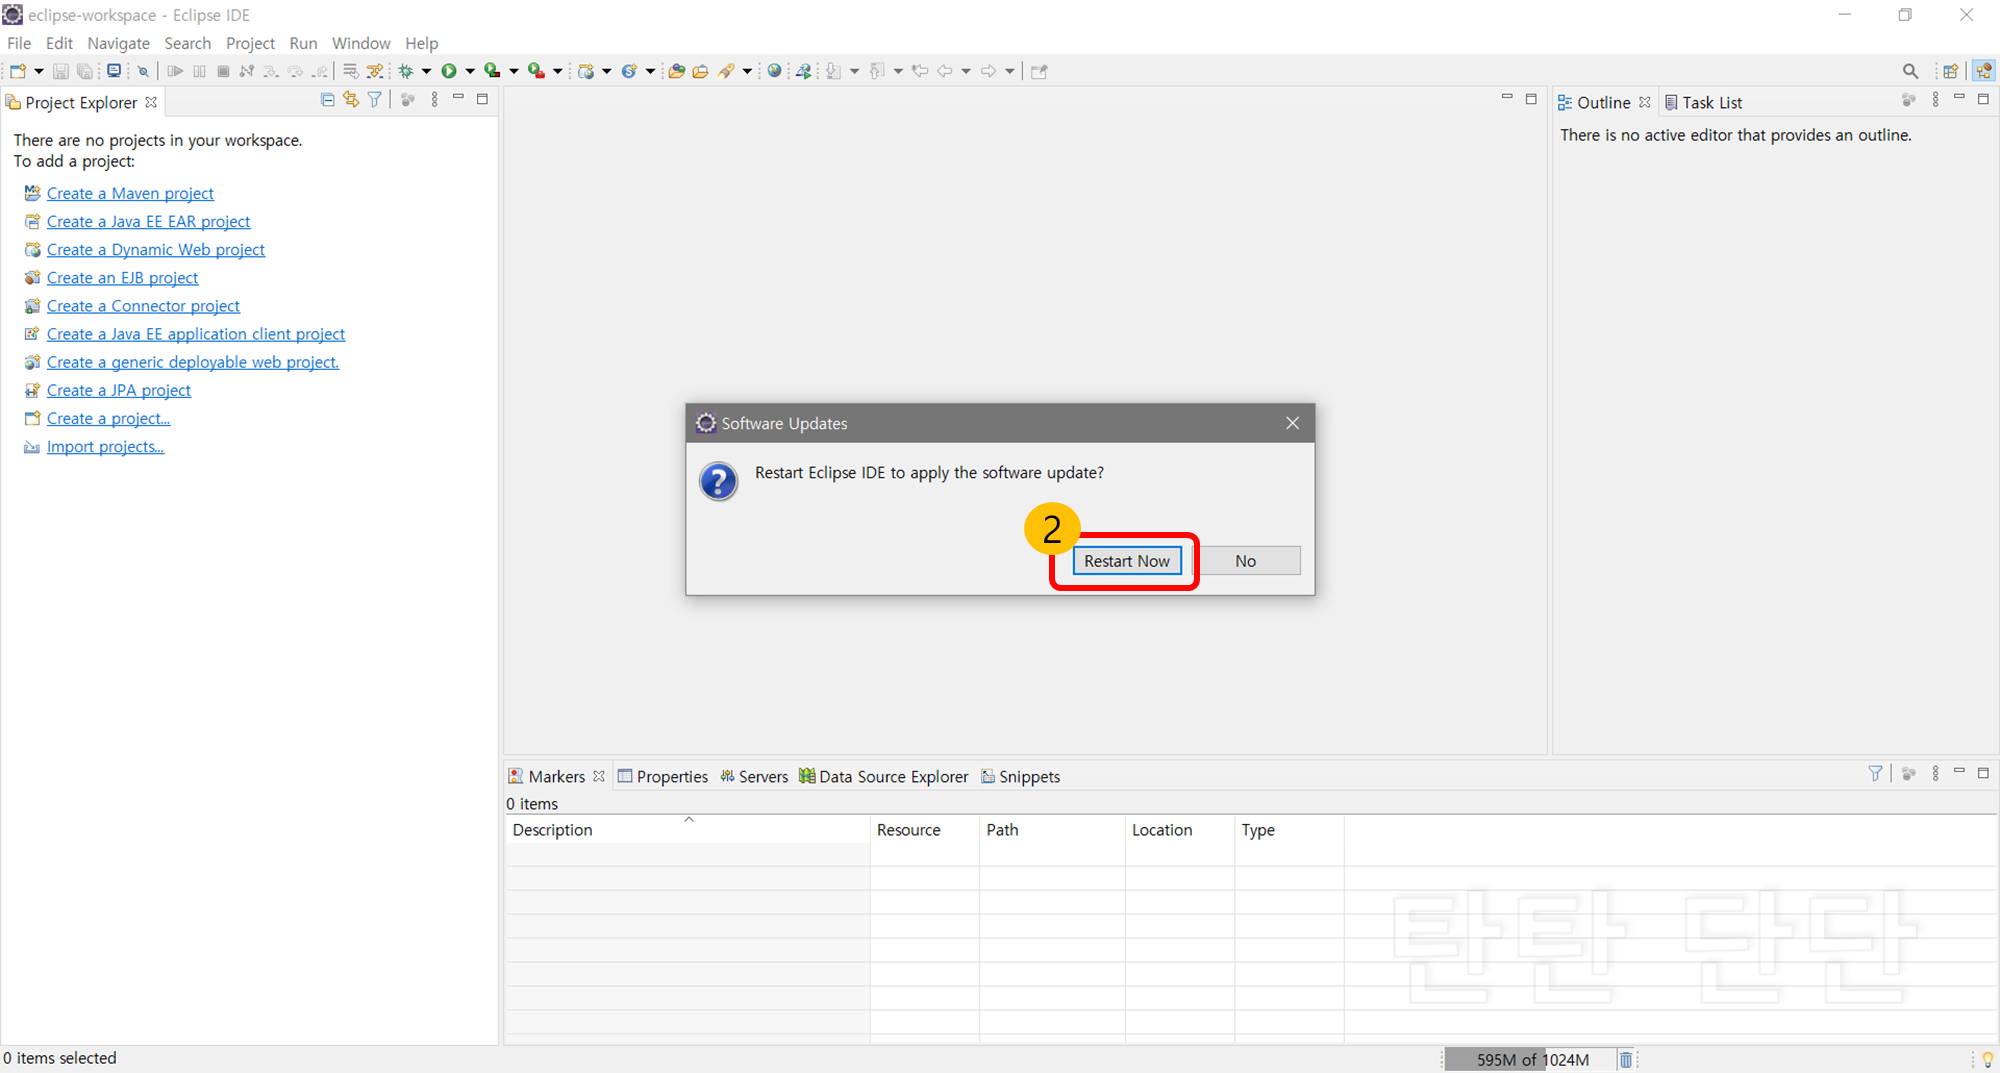This screenshot has width=2000, height=1073.
Task: Toggle Link with Editor in Project Explorer
Action: tap(351, 100)
